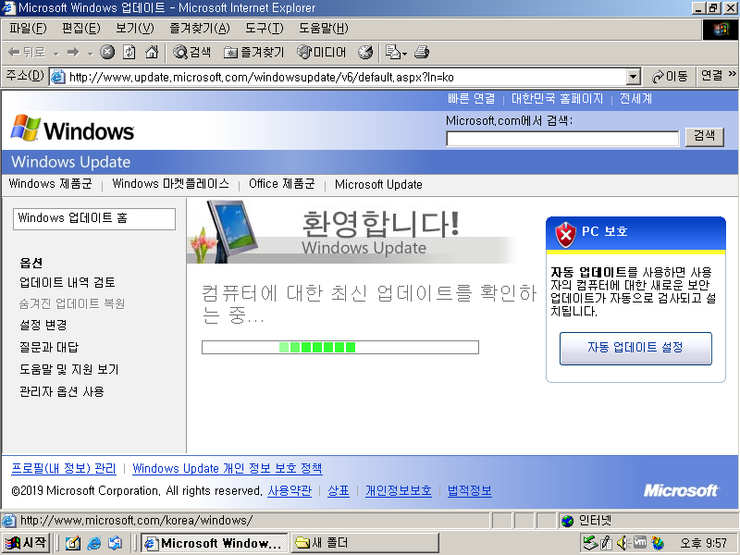The height and width of the screenshot is (555, 740).
Task: Click the 이동 go button
Action: coord(669,76)
